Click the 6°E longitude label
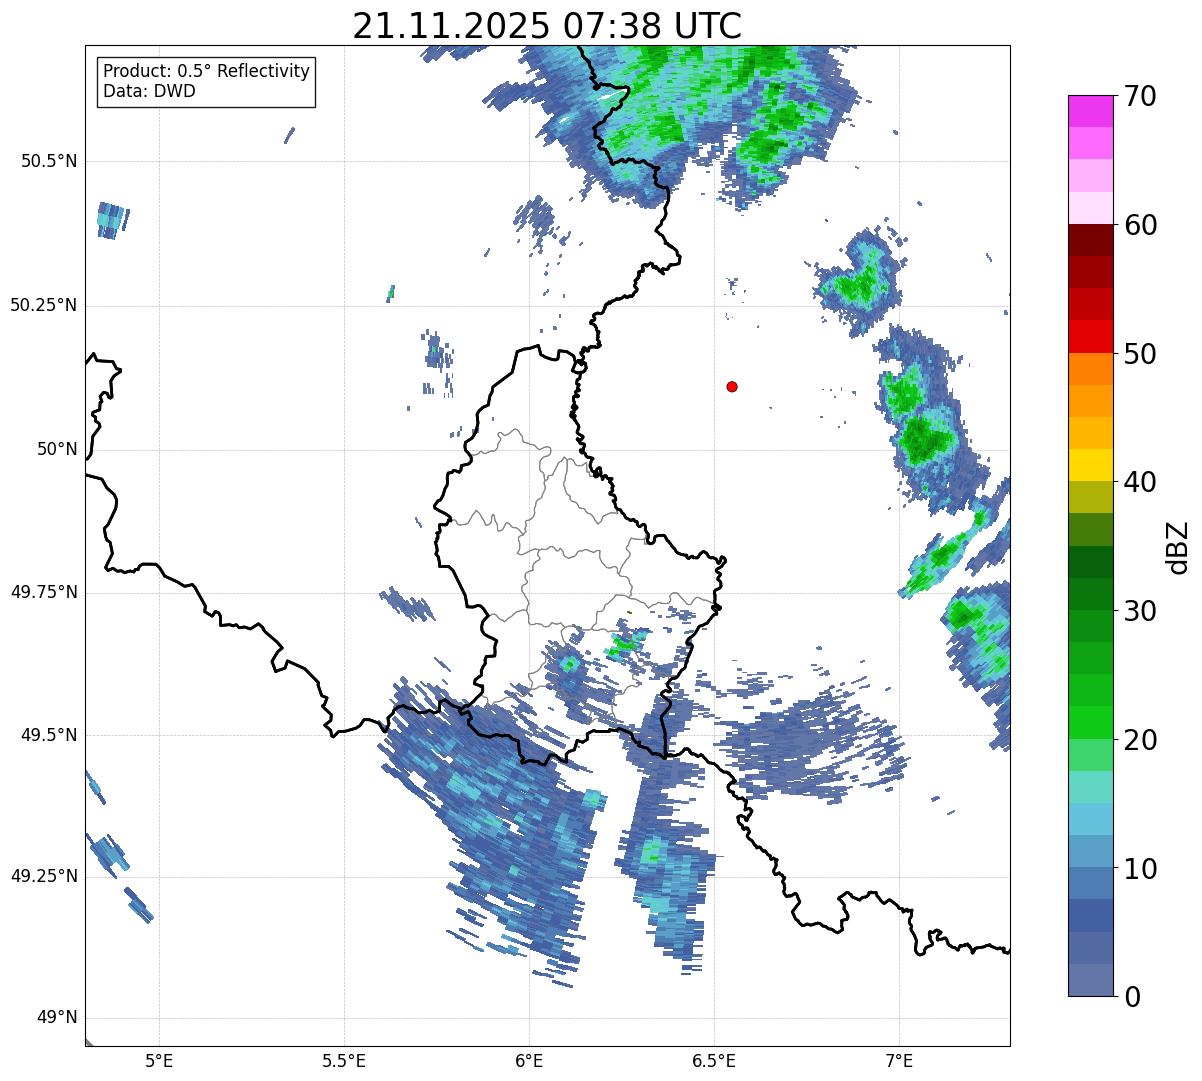Viewport: 1202px width, 1081px height. 529,1060
